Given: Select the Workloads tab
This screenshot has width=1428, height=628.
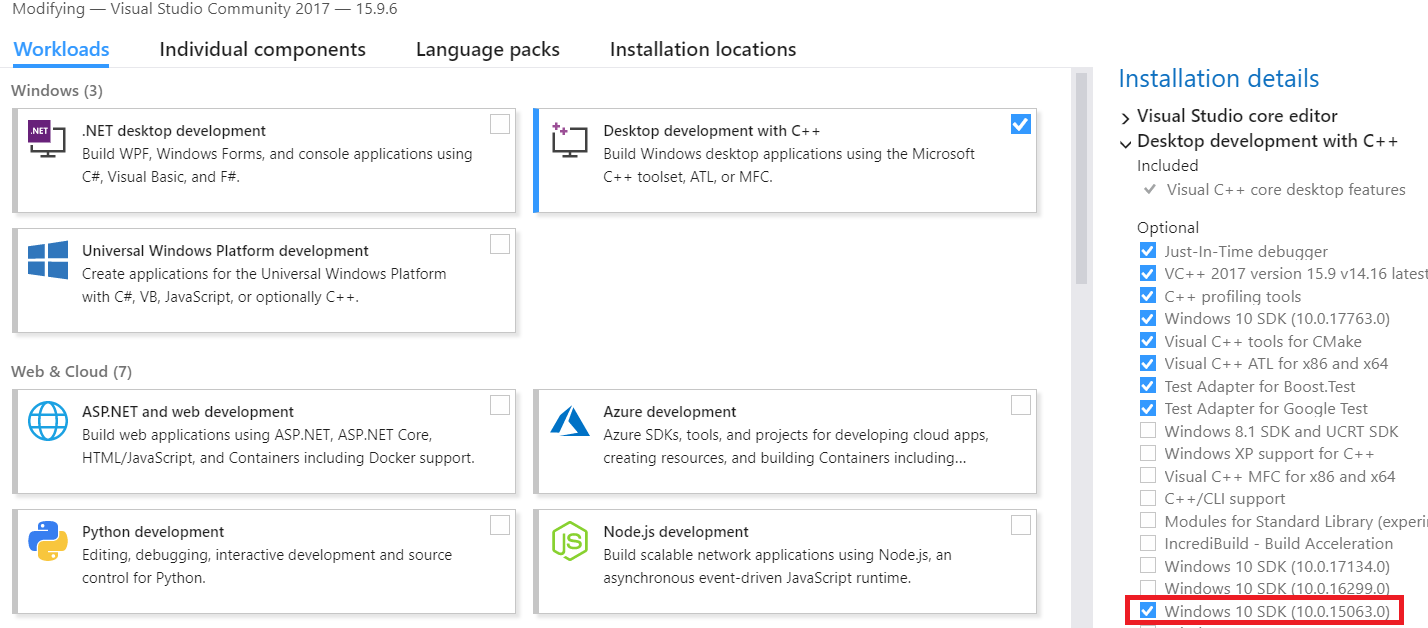Looking at the screenshot, I should pos(61,49).
